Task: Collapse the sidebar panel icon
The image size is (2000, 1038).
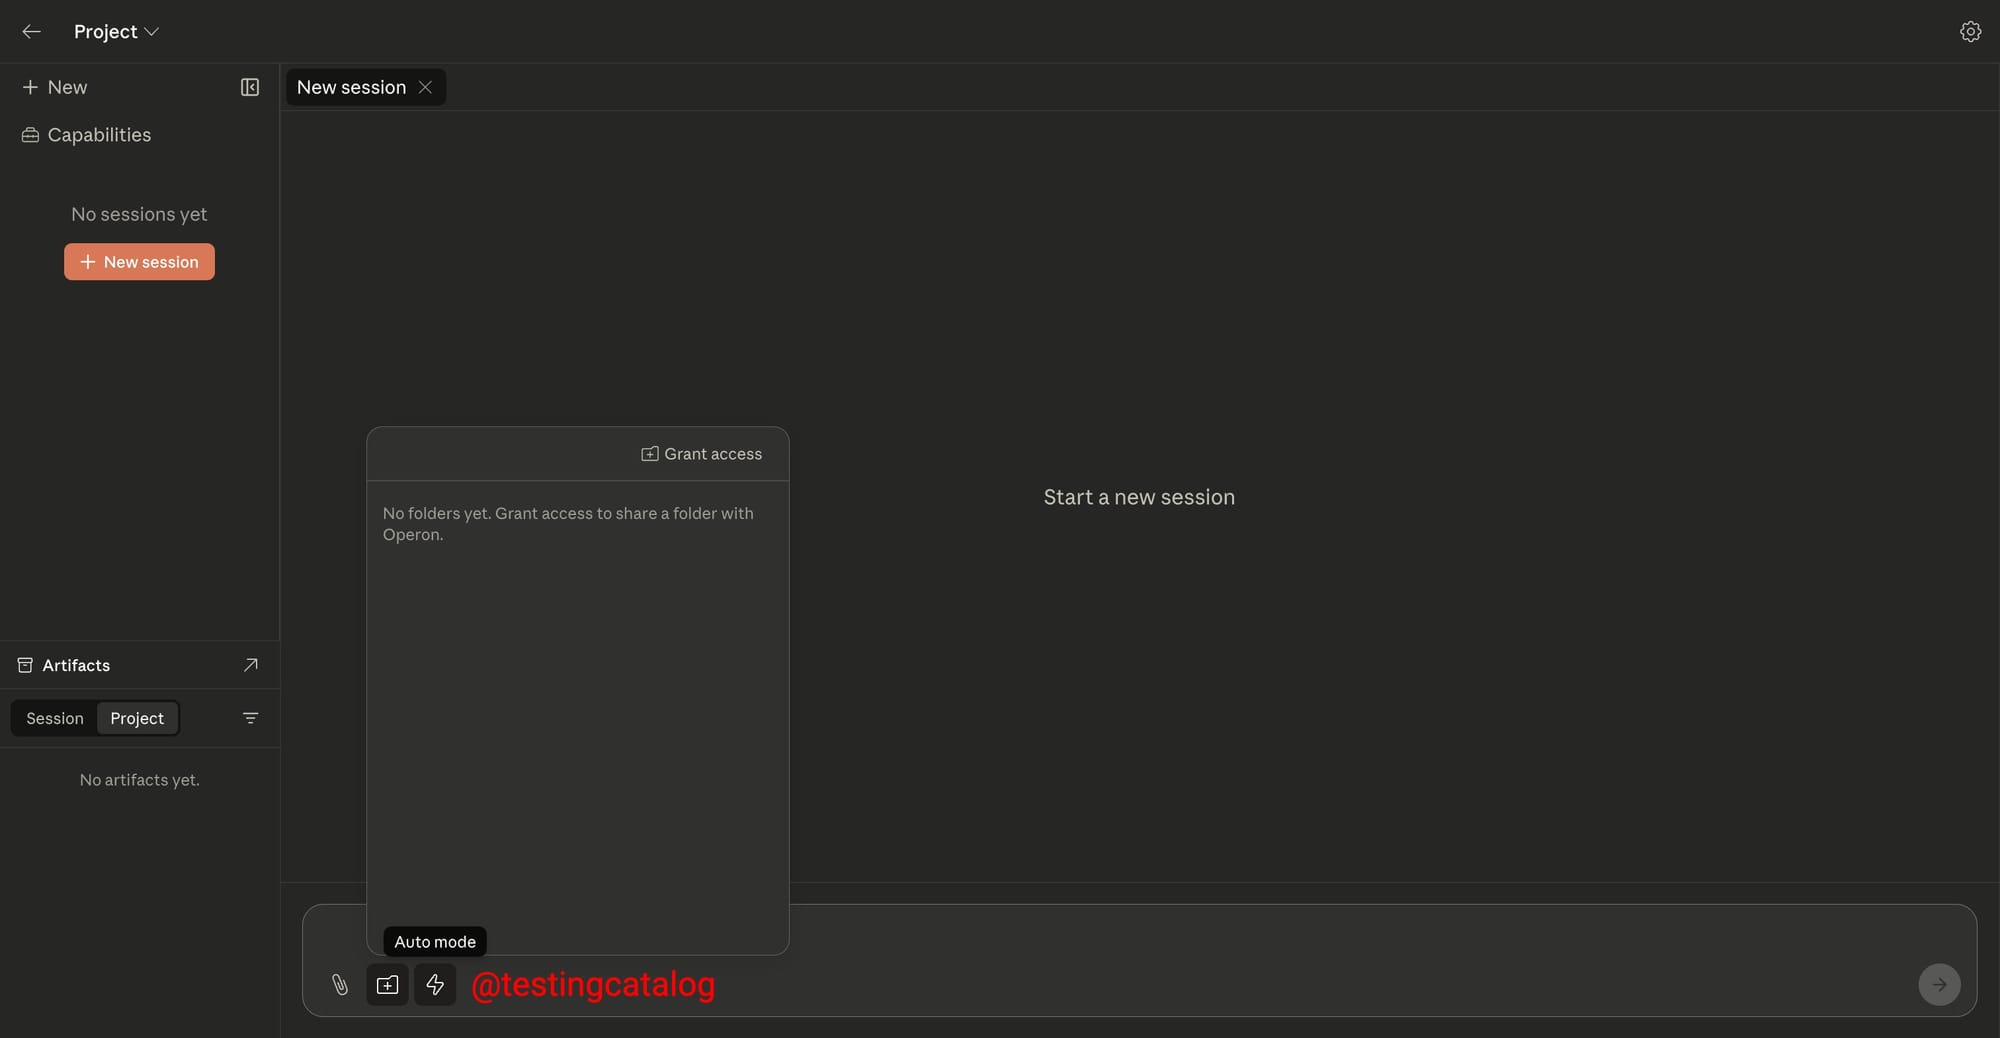Action: [x=250, y=88]
